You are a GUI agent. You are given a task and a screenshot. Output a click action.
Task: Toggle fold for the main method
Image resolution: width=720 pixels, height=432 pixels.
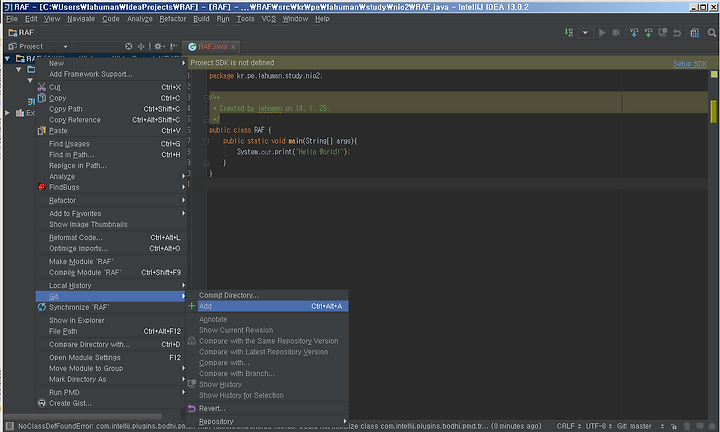(206, 141)
